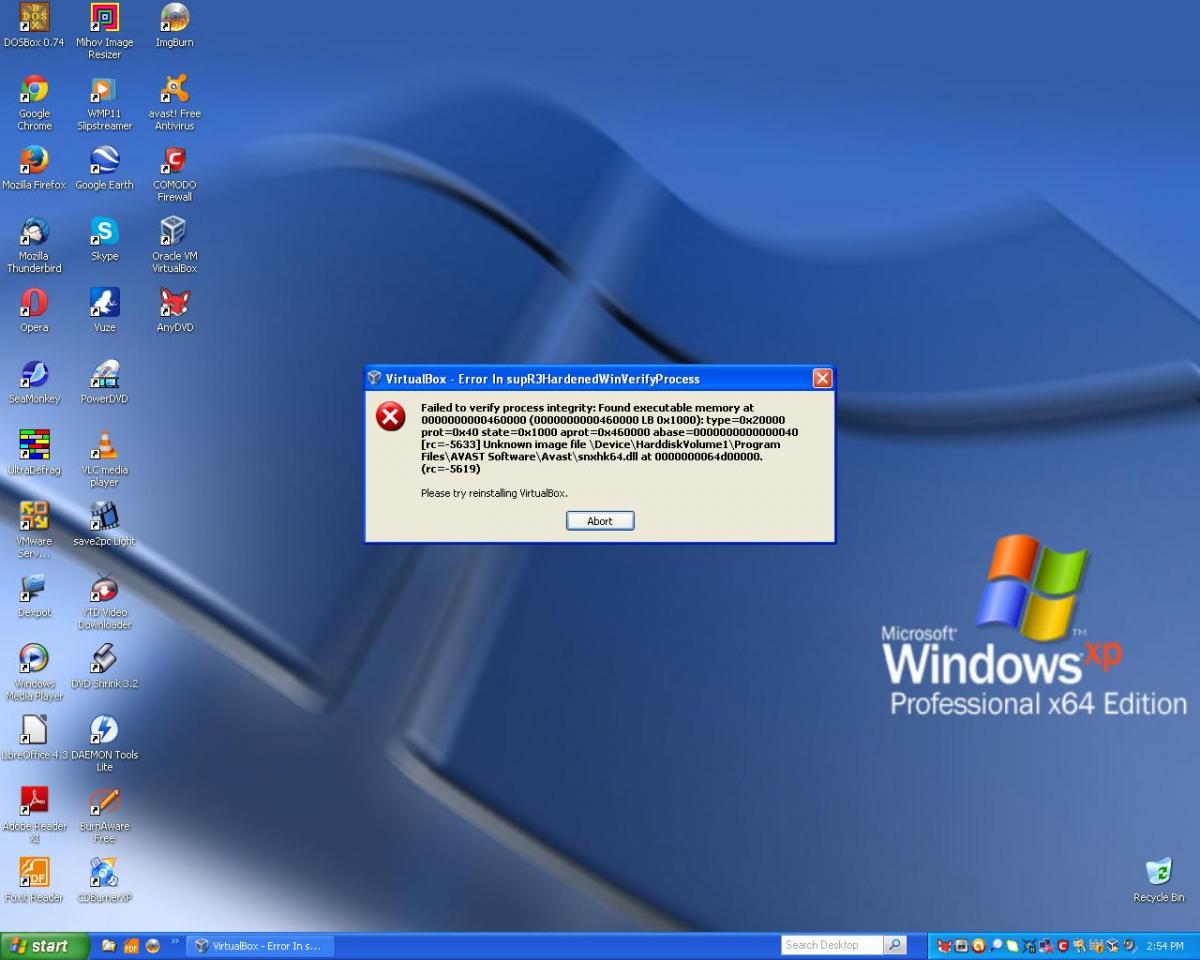
Task: Select the Opera browser icon
Action: tap(34, 310)
